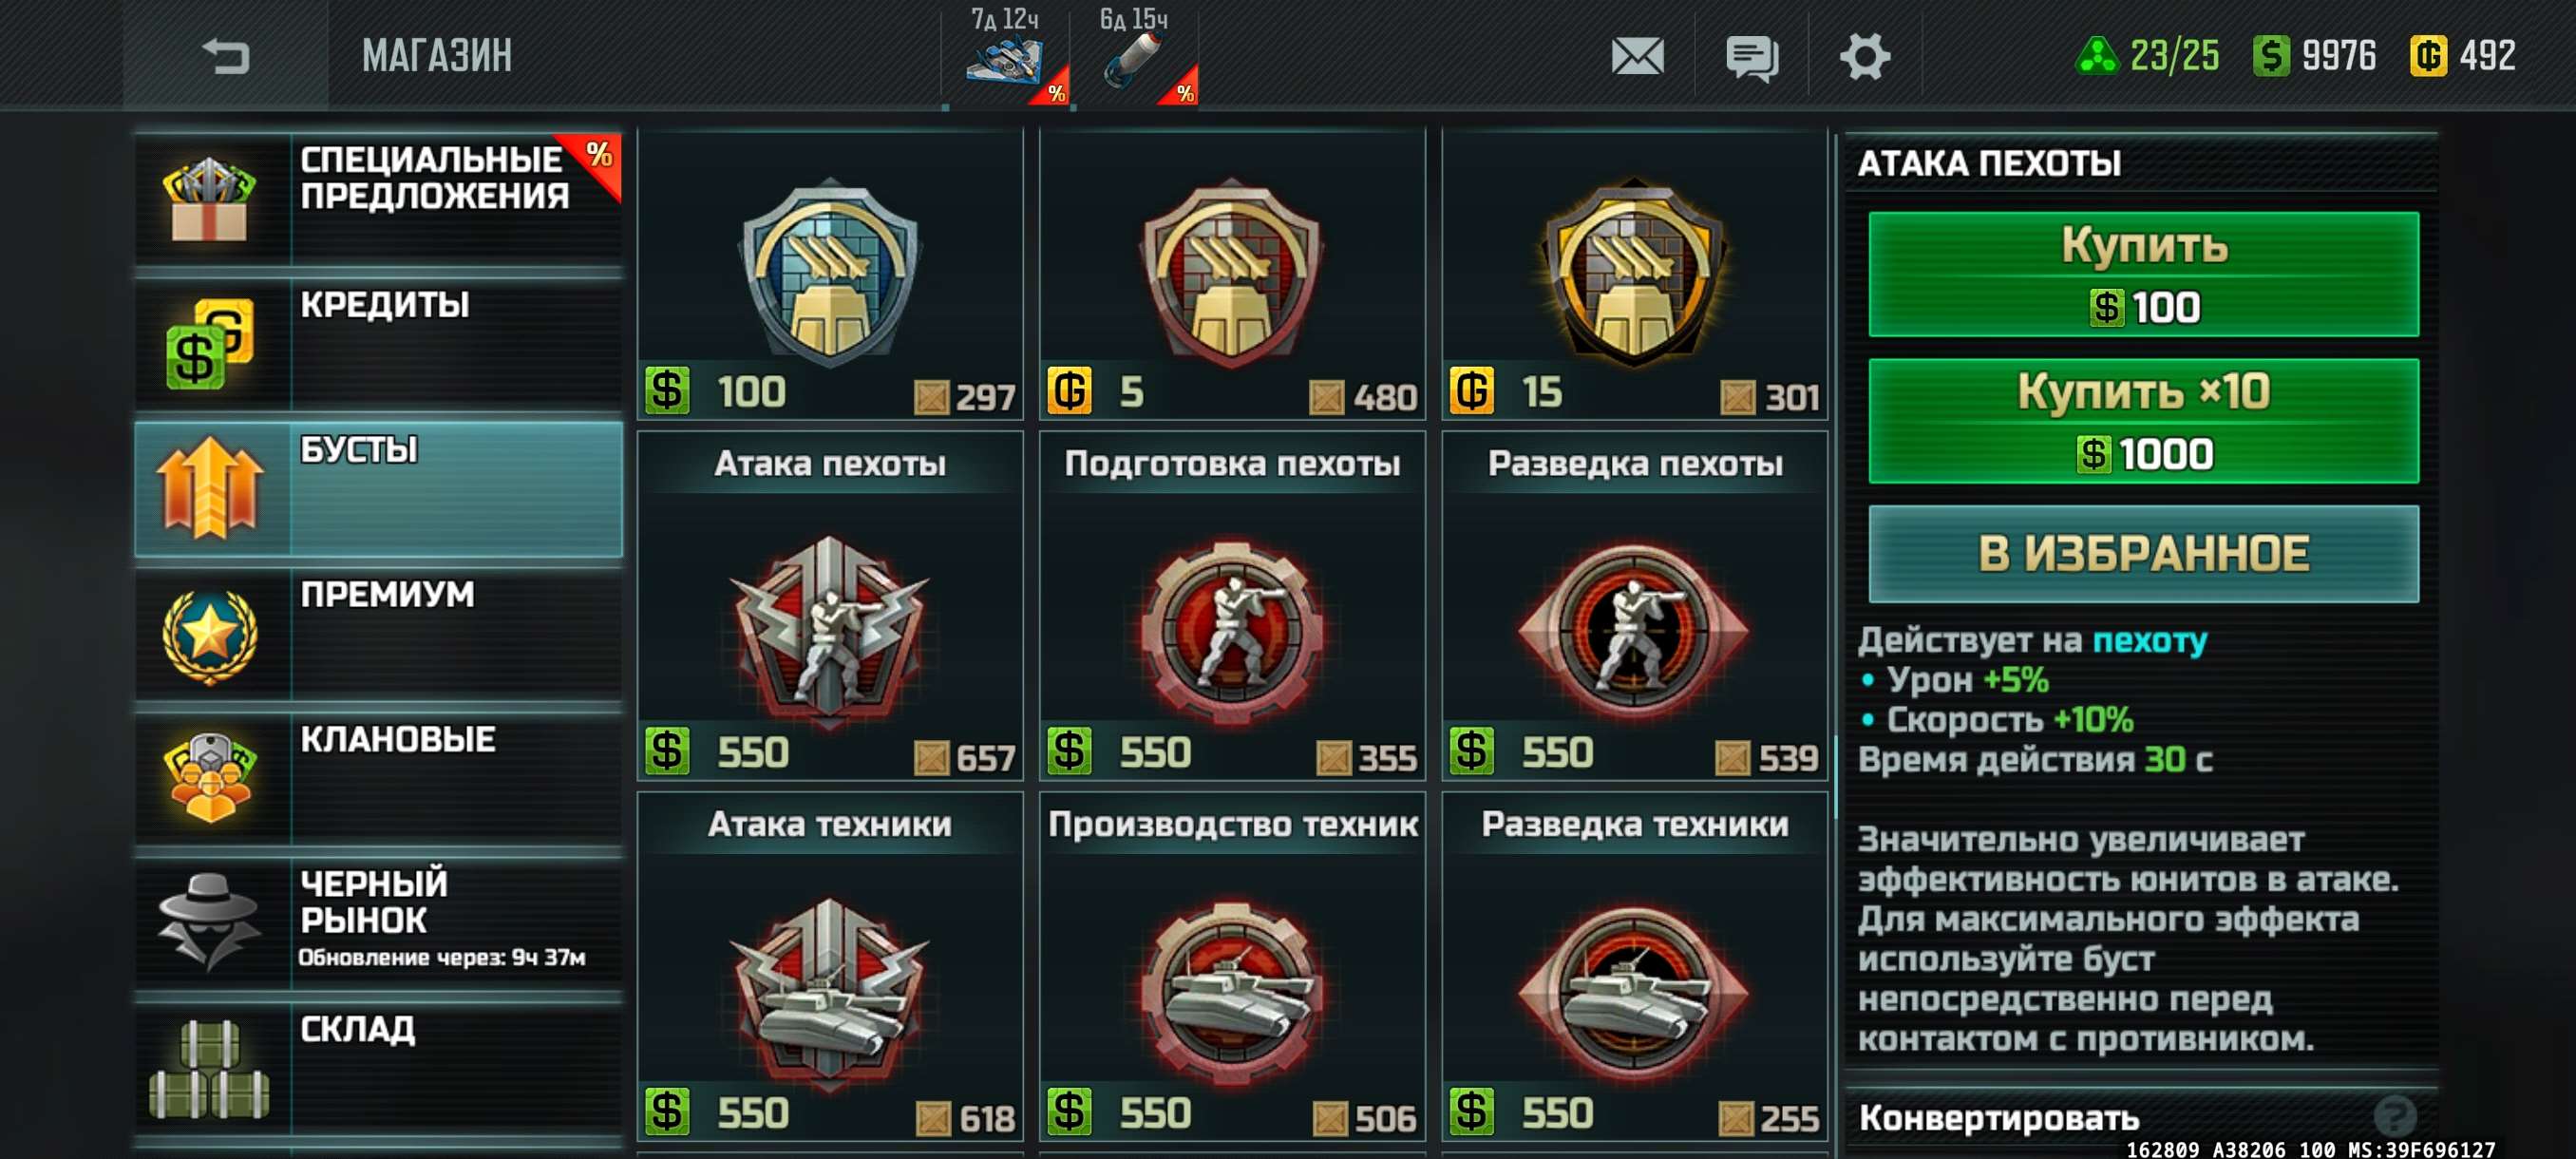Select the Атака техники boost
The width and height of the screenshot is (2576, 1159).
coord(830,966)
